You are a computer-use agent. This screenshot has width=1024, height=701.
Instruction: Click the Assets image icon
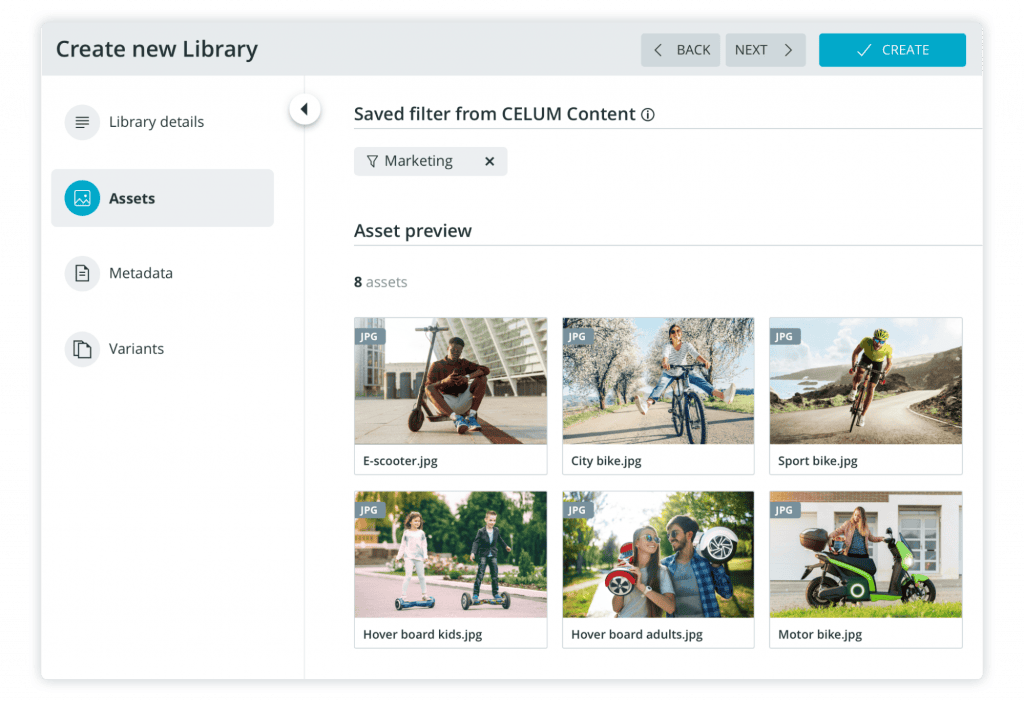82,198
